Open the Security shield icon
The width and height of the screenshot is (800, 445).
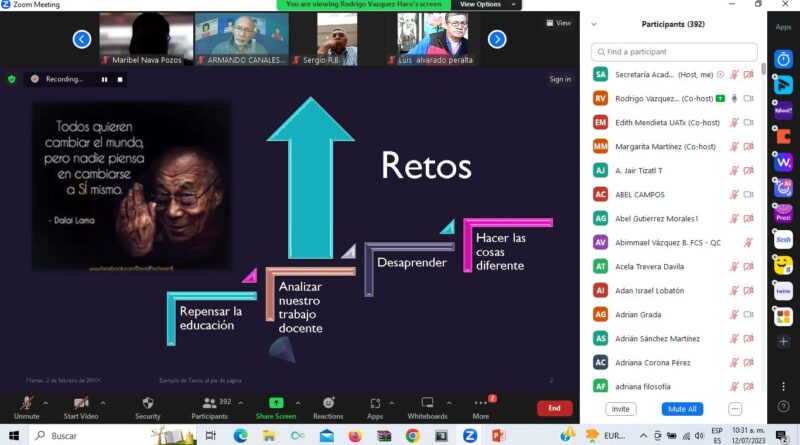[x=147, y=402]
